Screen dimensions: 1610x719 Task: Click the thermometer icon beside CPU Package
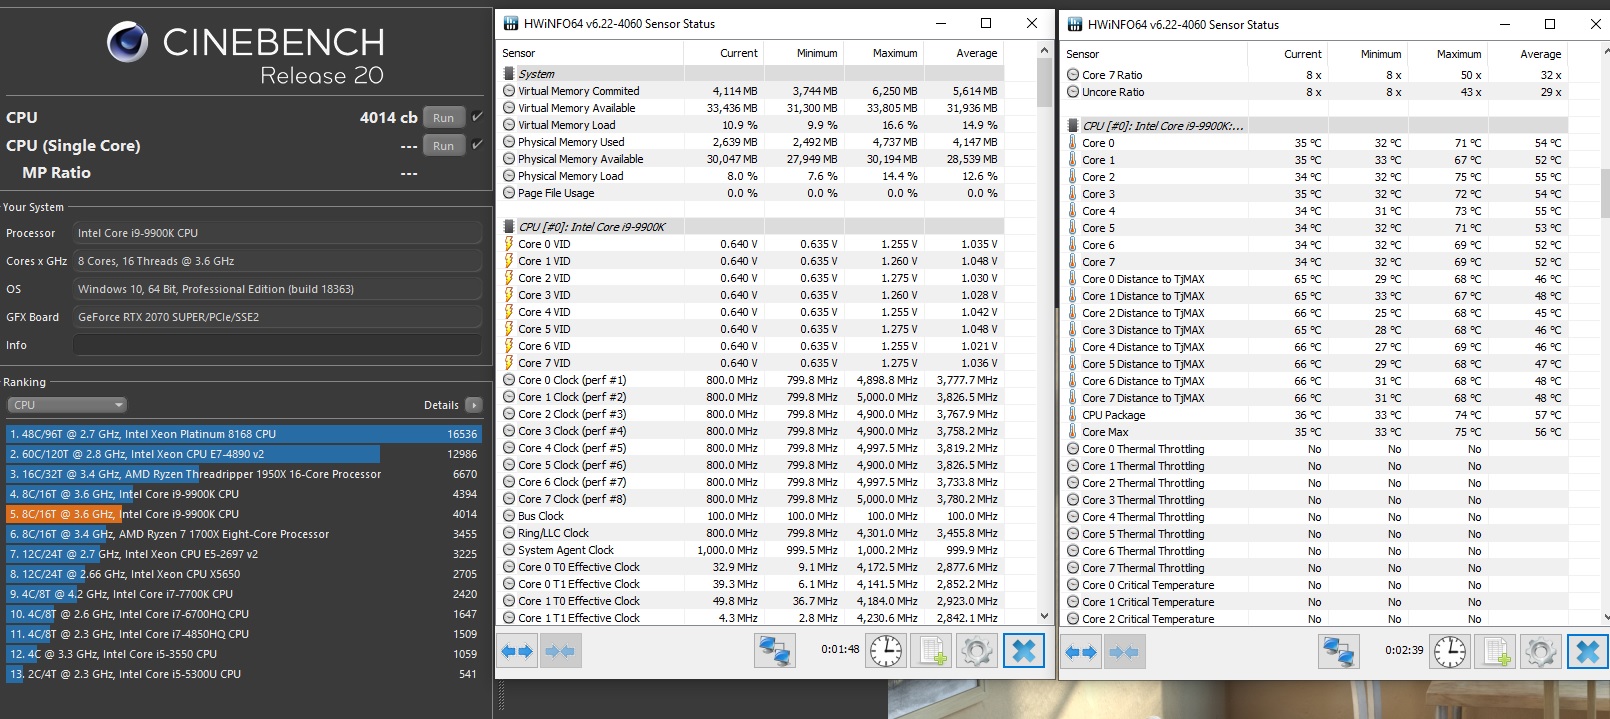point(1073,415)
